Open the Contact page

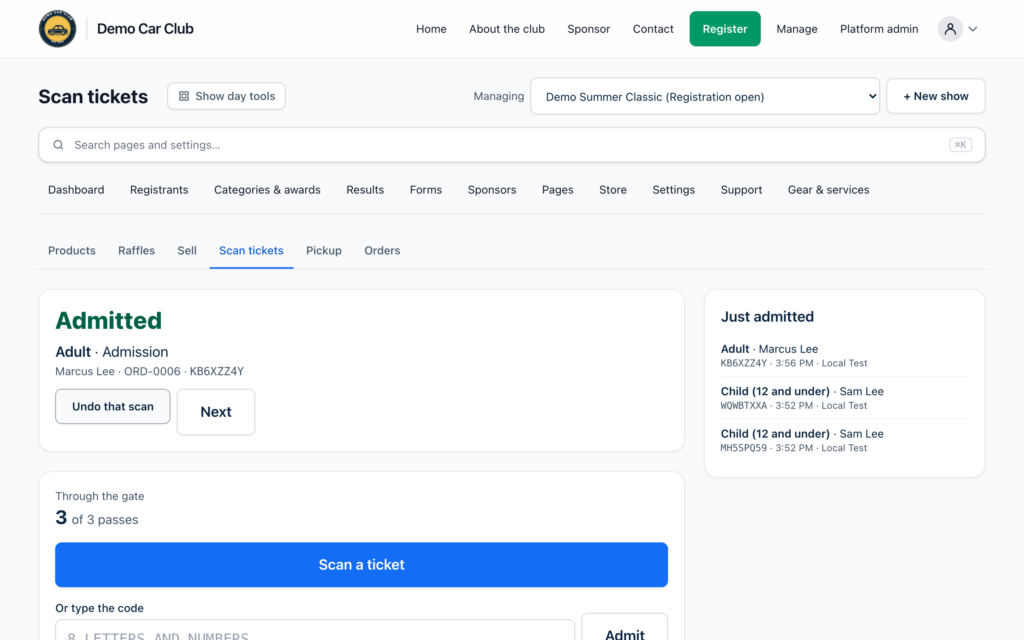click(653, 29)
